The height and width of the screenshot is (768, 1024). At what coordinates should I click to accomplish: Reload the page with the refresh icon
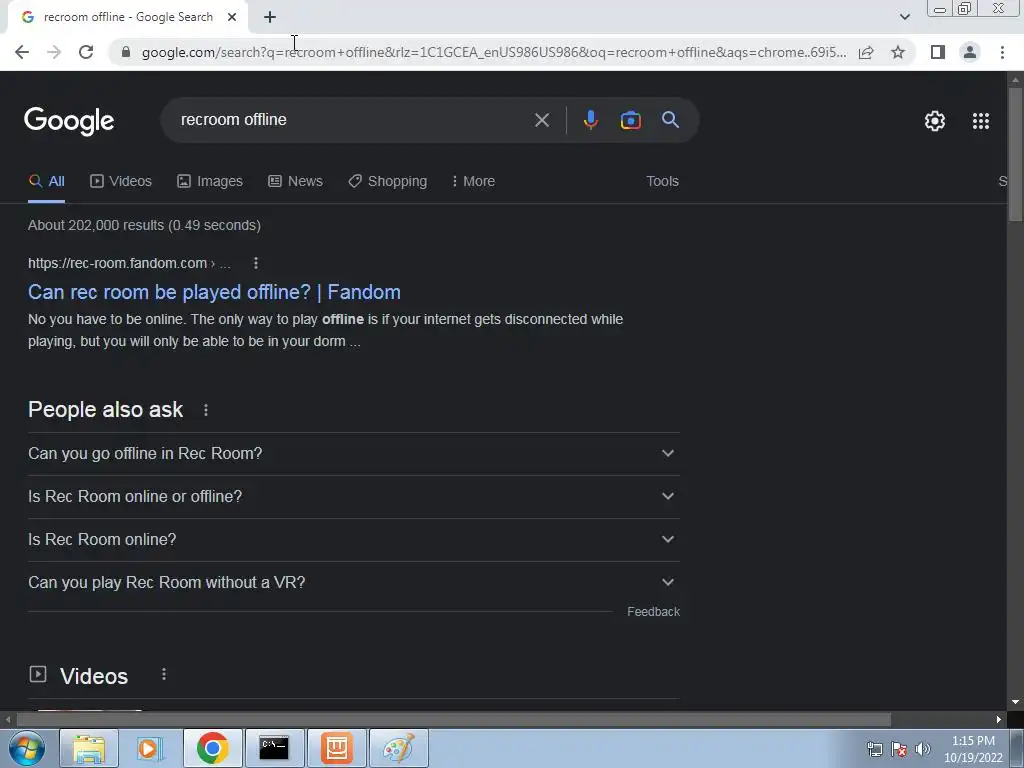tap(86, 52)
